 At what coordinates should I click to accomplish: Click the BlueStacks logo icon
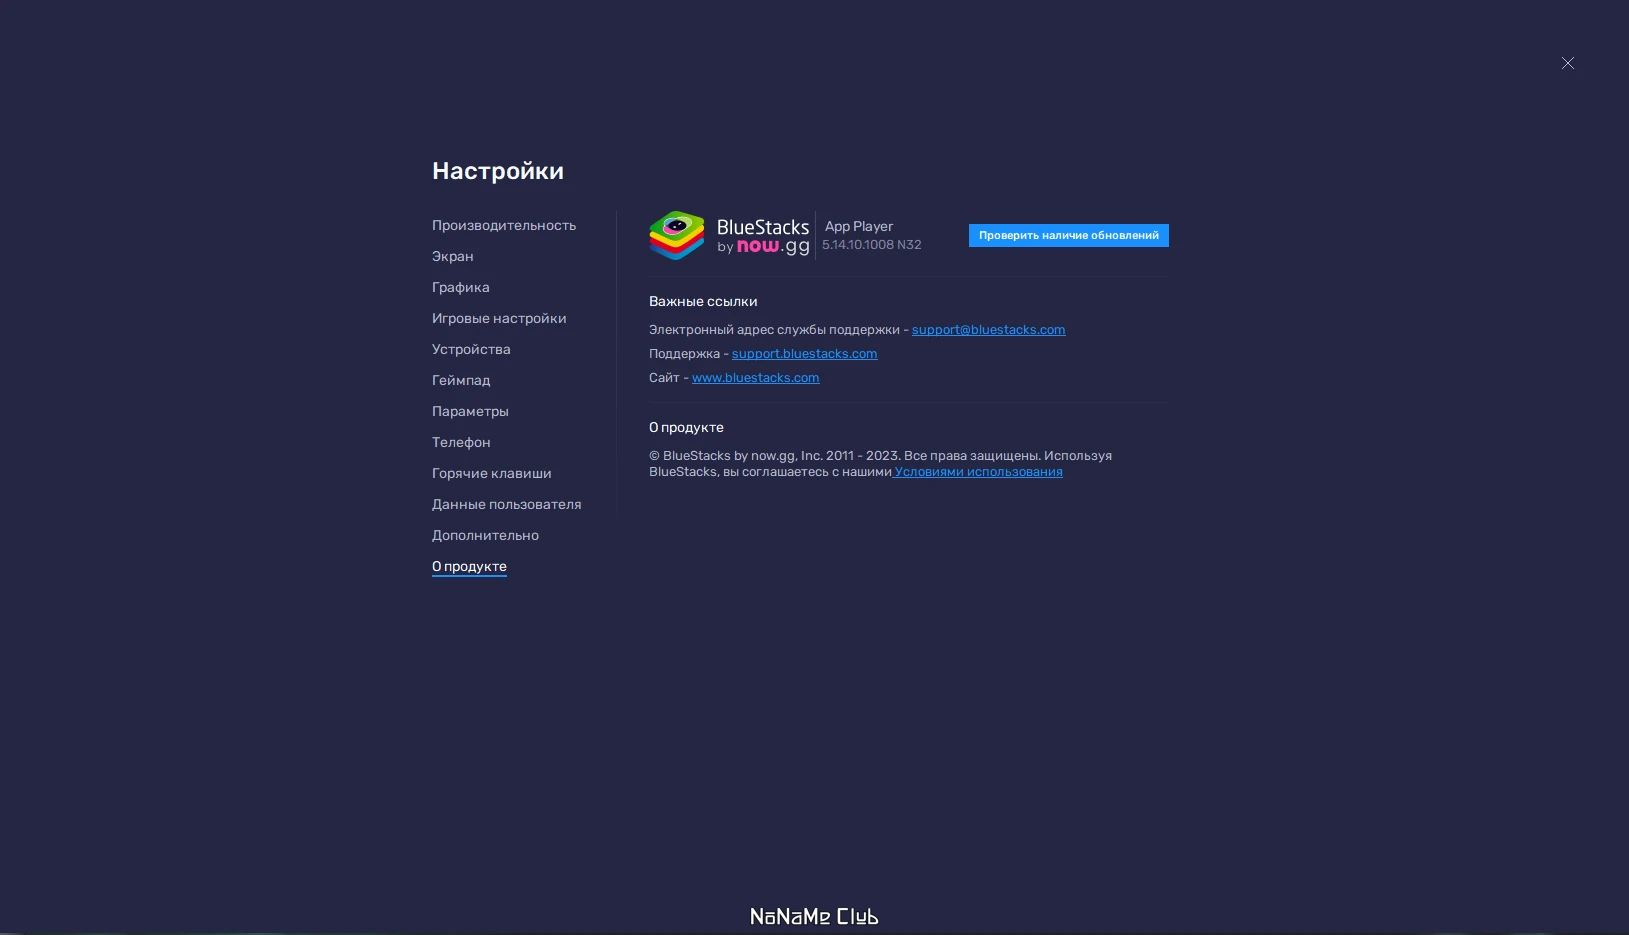pyautogui.click(x=677, y=235)
